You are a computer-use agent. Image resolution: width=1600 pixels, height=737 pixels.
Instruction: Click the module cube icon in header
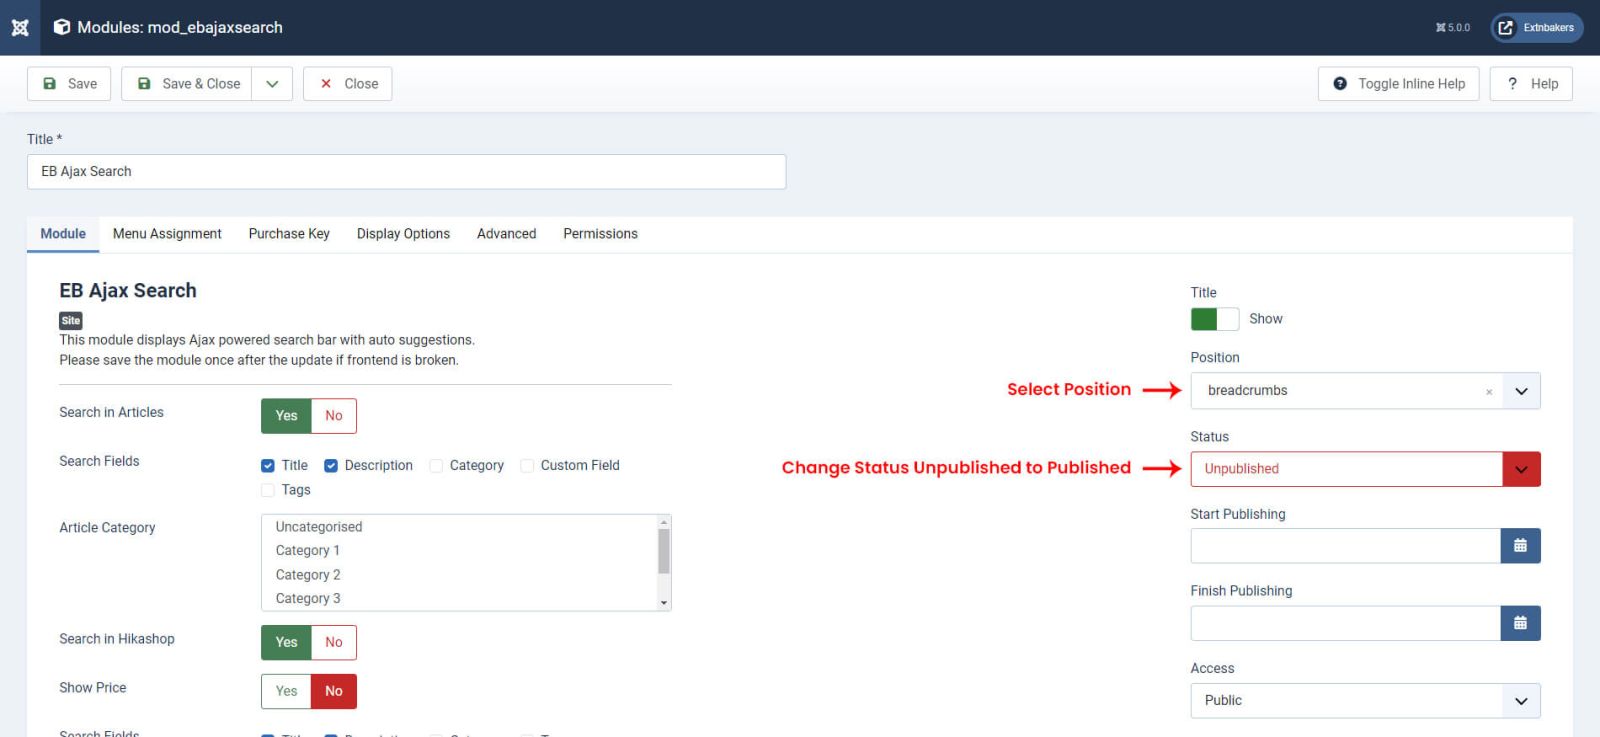62,27
